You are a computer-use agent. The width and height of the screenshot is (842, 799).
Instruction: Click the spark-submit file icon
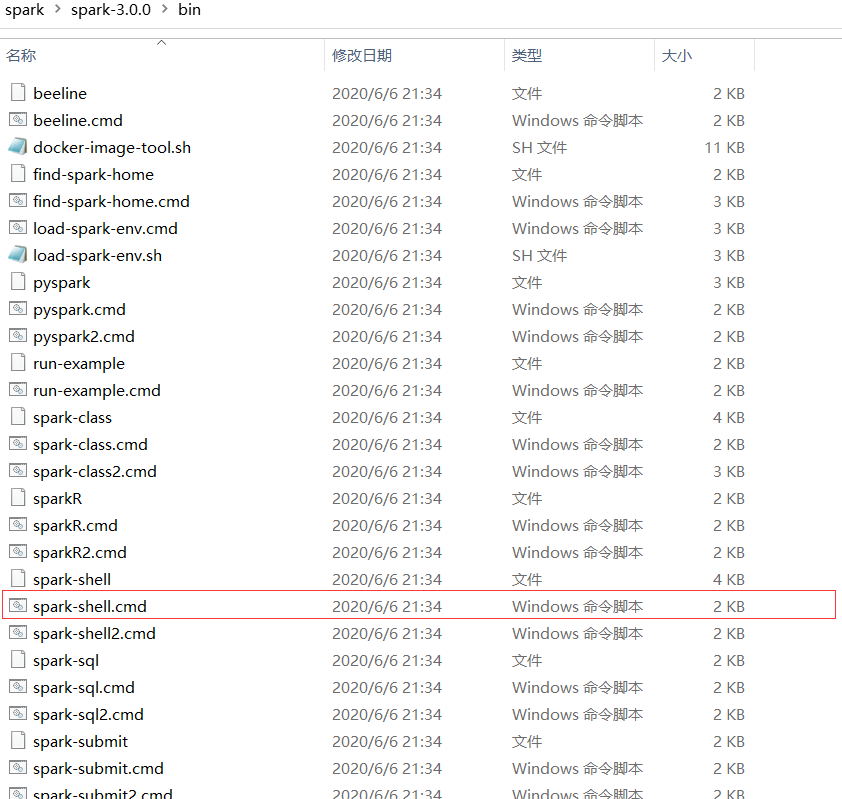click(18, 740)
